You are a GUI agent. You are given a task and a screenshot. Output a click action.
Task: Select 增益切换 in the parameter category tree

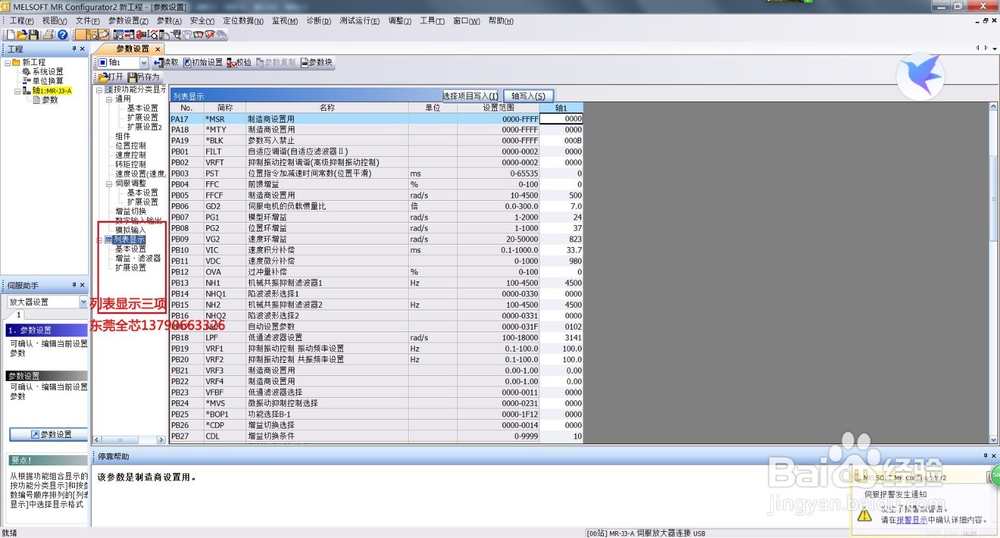coord(131,212)
